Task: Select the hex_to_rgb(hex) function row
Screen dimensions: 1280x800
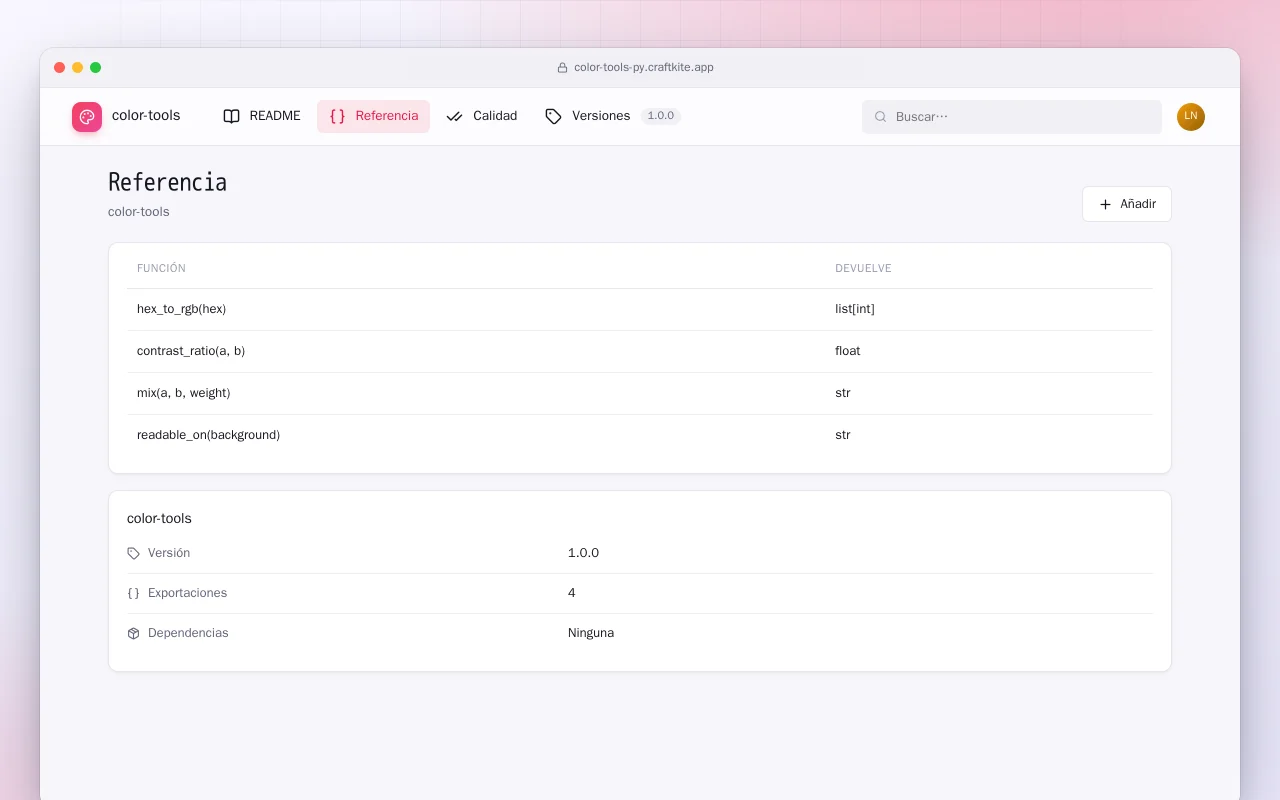Action: pyautogui.click(x=640, y=309)
